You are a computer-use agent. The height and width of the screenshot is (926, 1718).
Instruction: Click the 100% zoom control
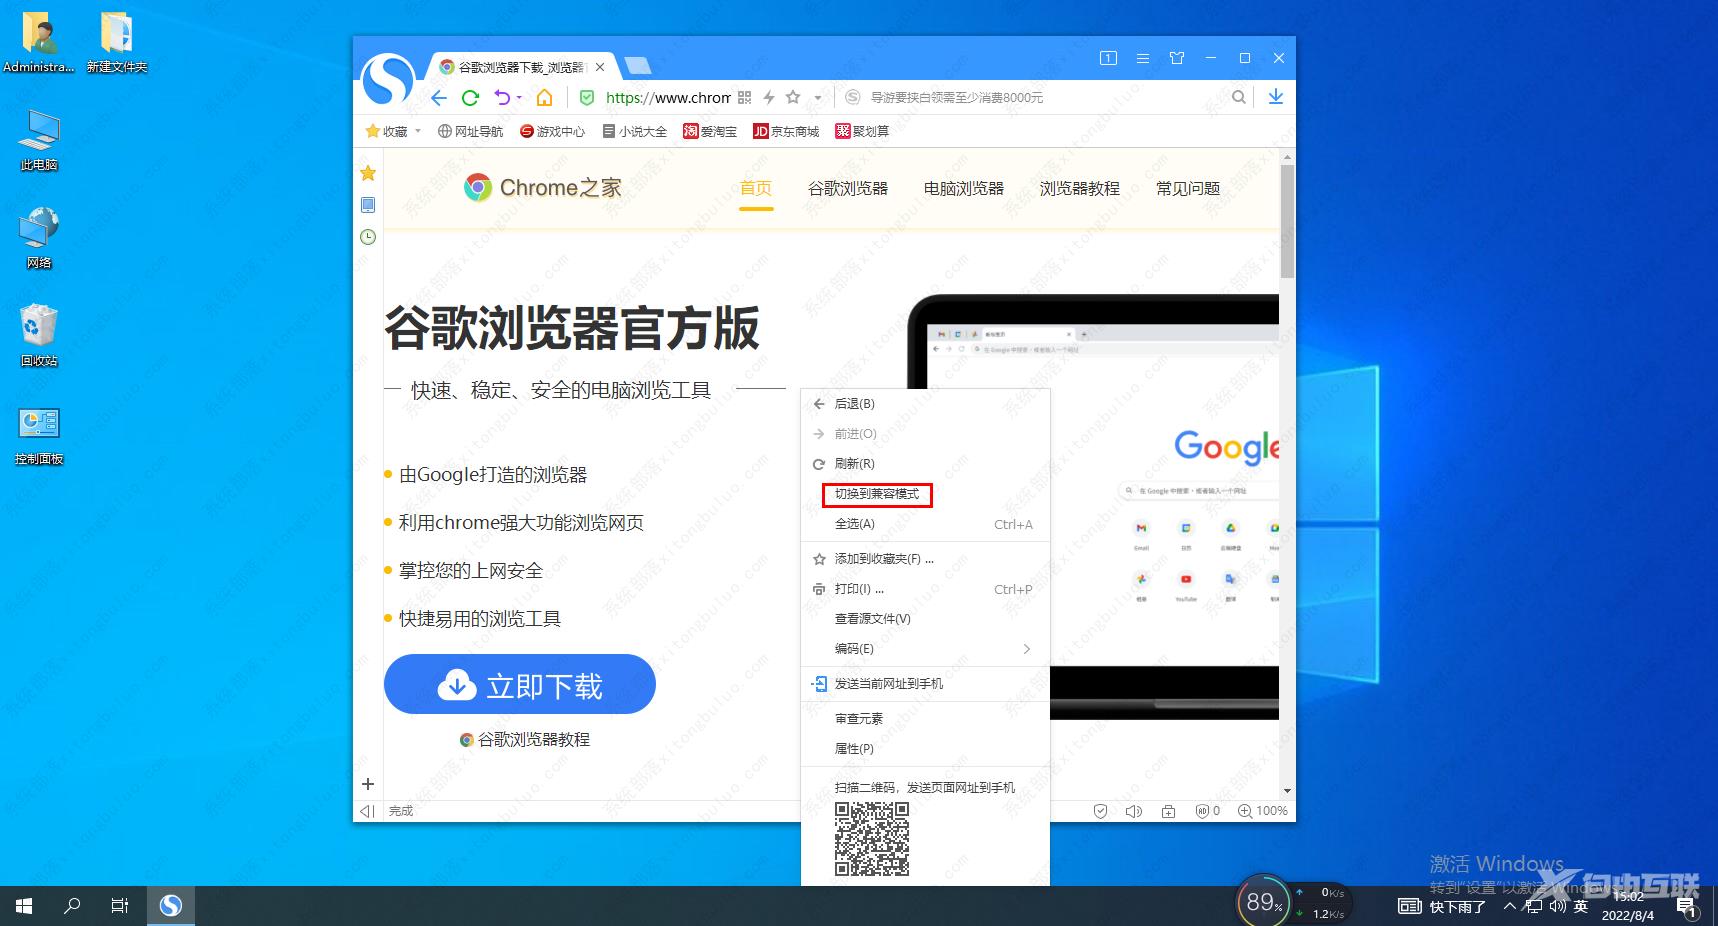tap(1263, 811)
